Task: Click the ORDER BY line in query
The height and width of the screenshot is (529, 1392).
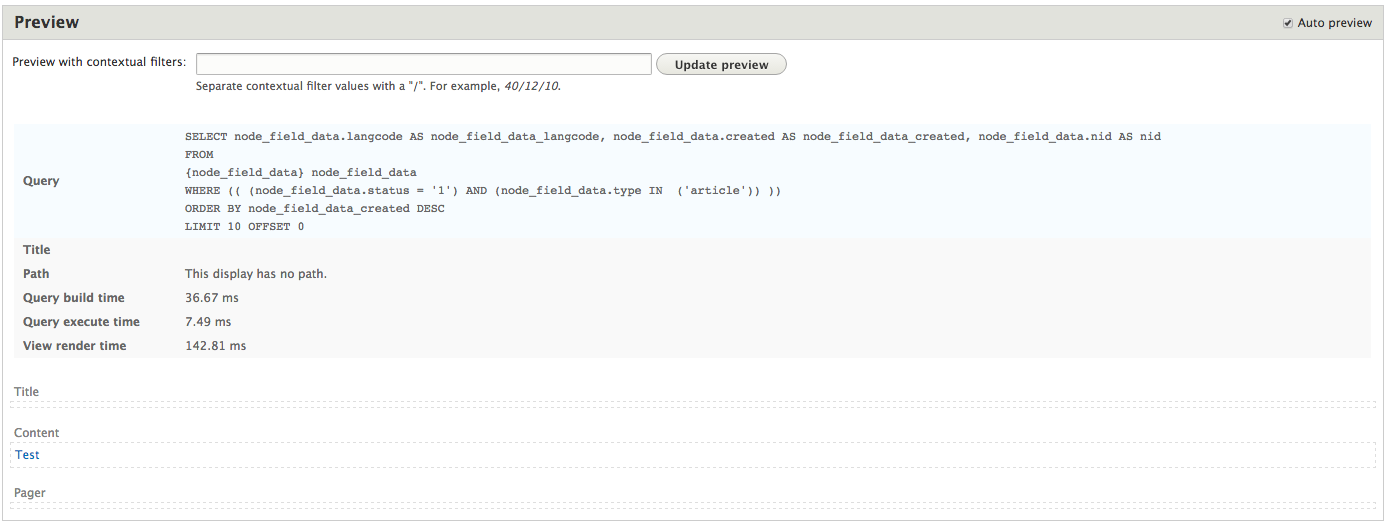Action: tap(314, 208)
